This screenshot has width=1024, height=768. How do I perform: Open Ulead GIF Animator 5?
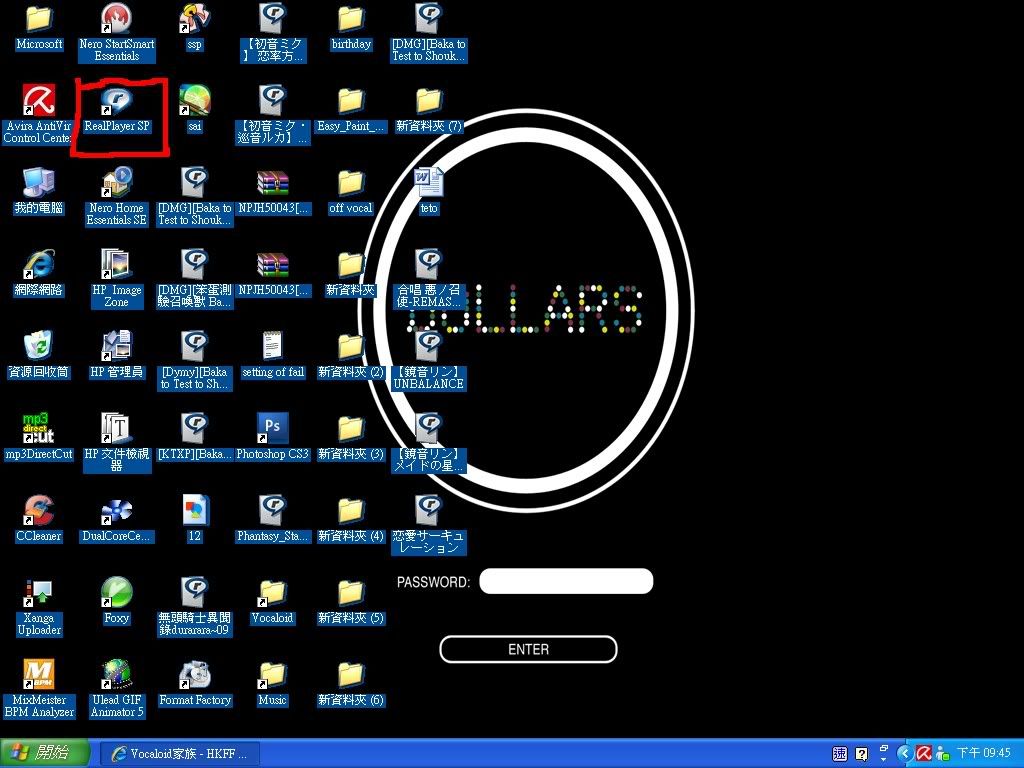[117, 688]
